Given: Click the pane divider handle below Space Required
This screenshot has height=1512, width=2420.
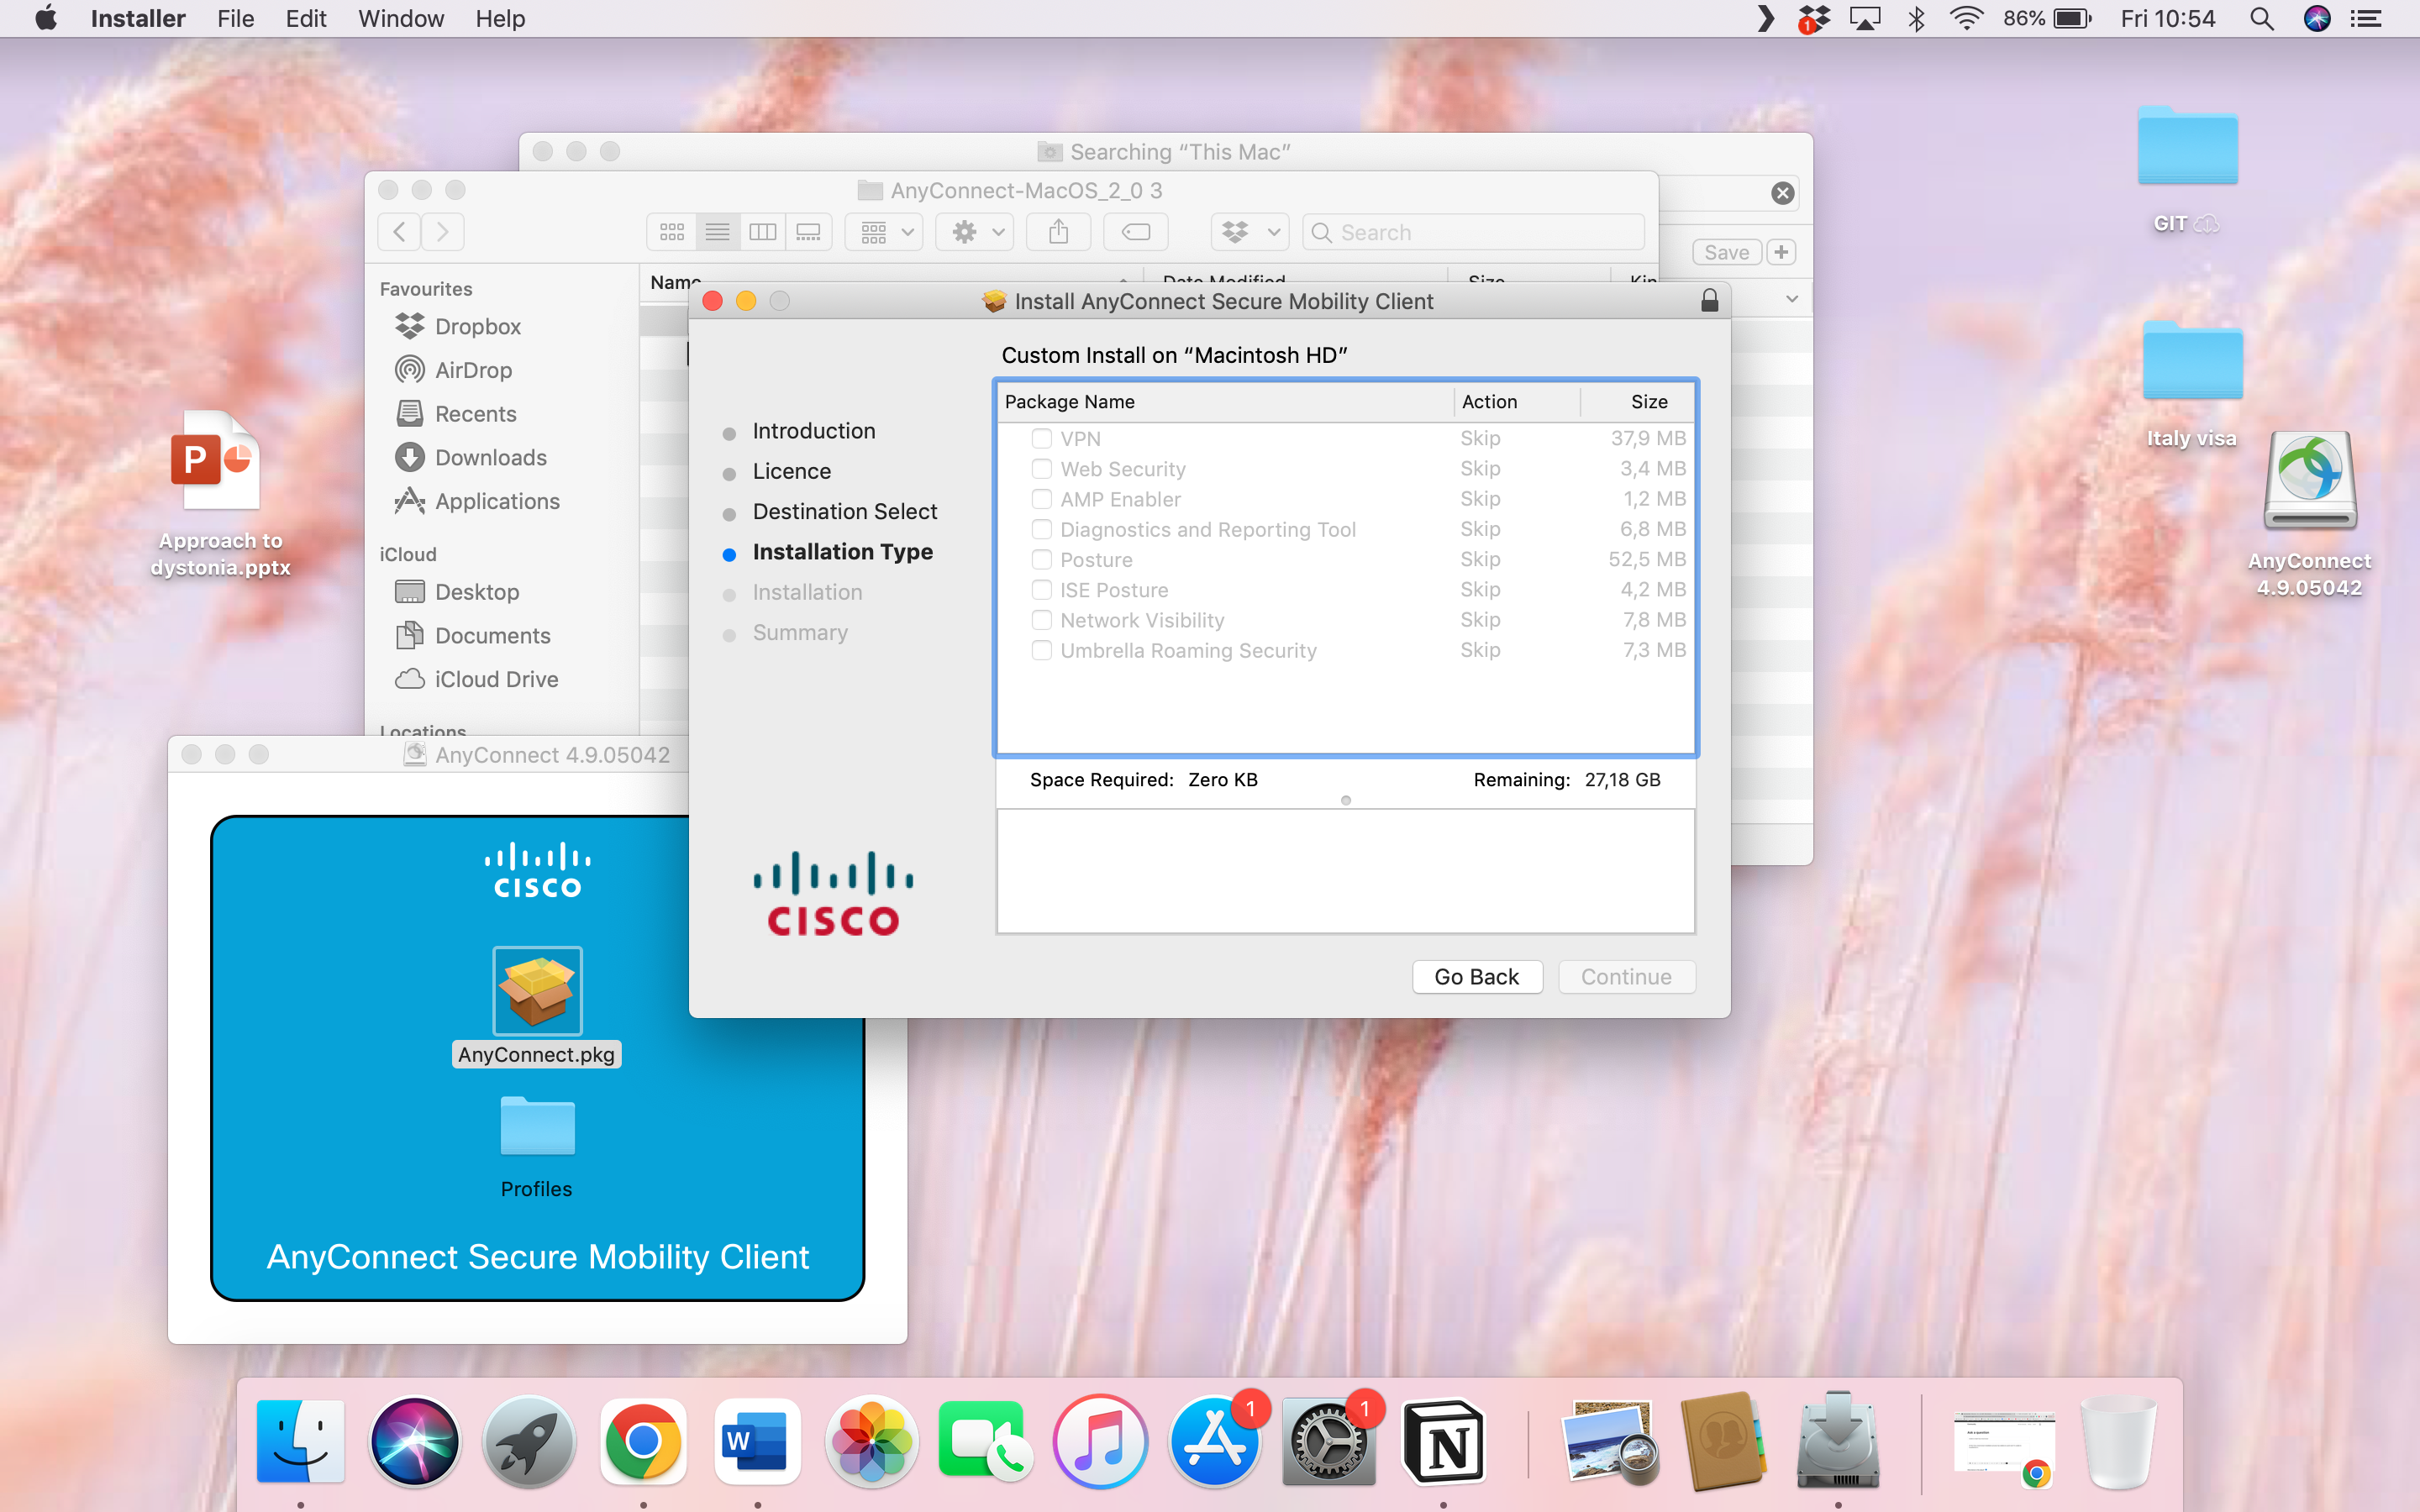Looking at the screenshot, I should coord(1346,800).
